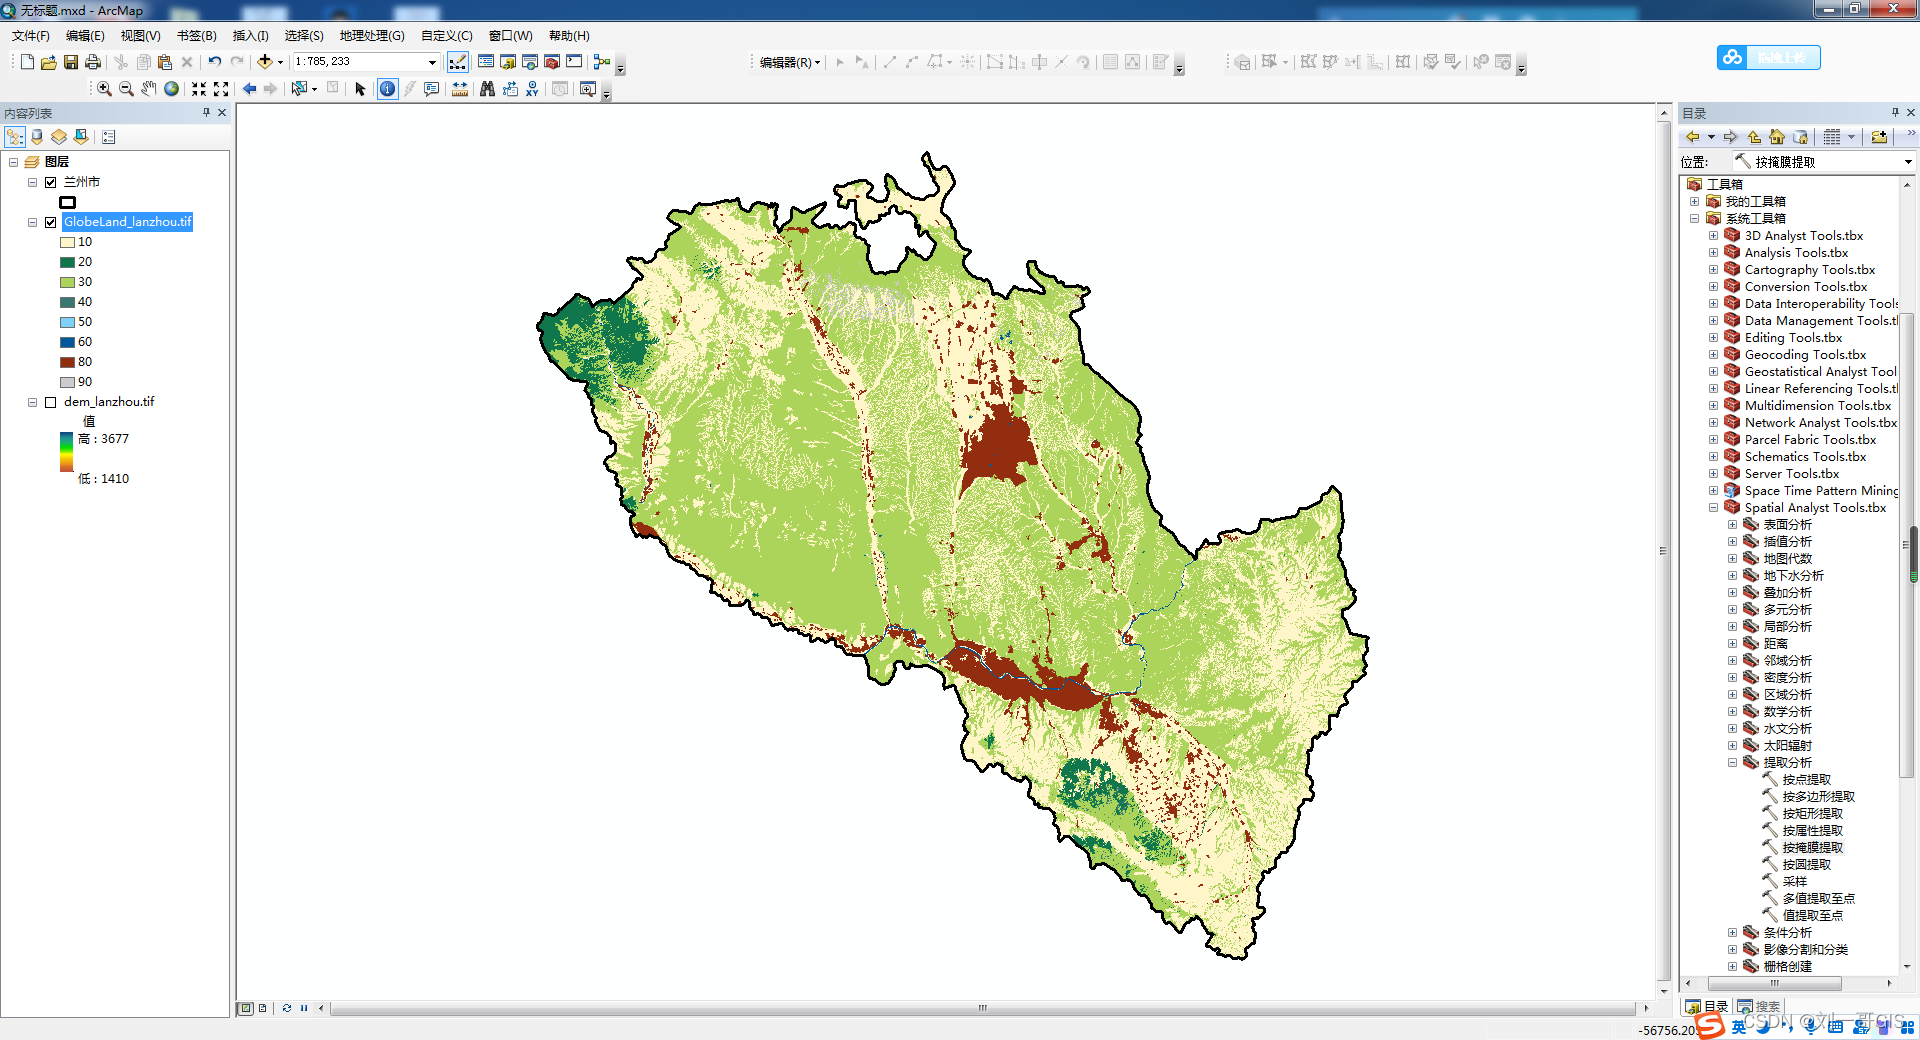The image size is (1920, 1040).
Task: Collapse the Spatial Analyst Tools.tbx node
Action: (1713, 508)
